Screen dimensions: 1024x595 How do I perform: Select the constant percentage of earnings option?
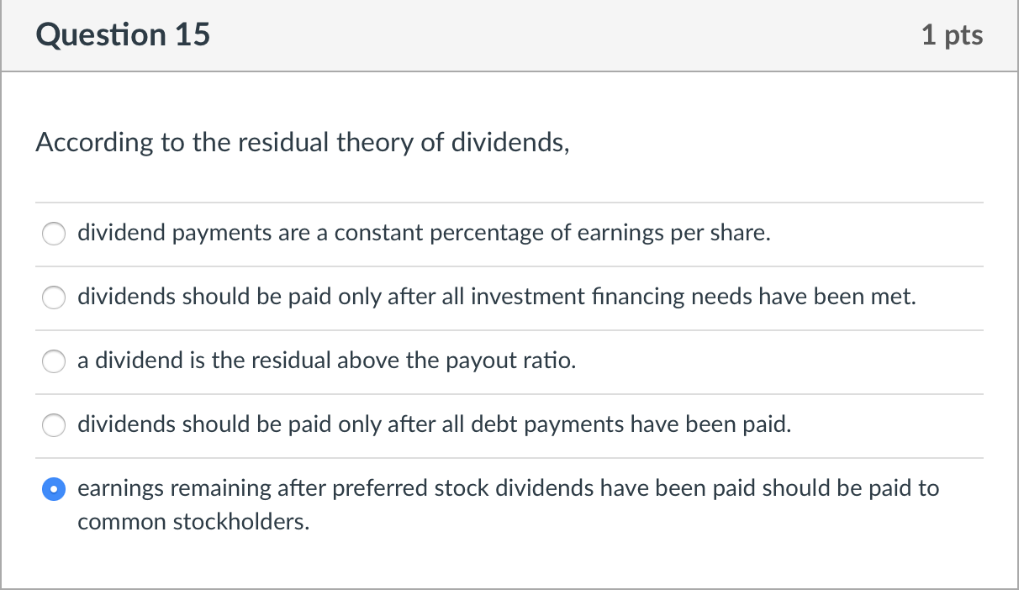coord(54,233)
